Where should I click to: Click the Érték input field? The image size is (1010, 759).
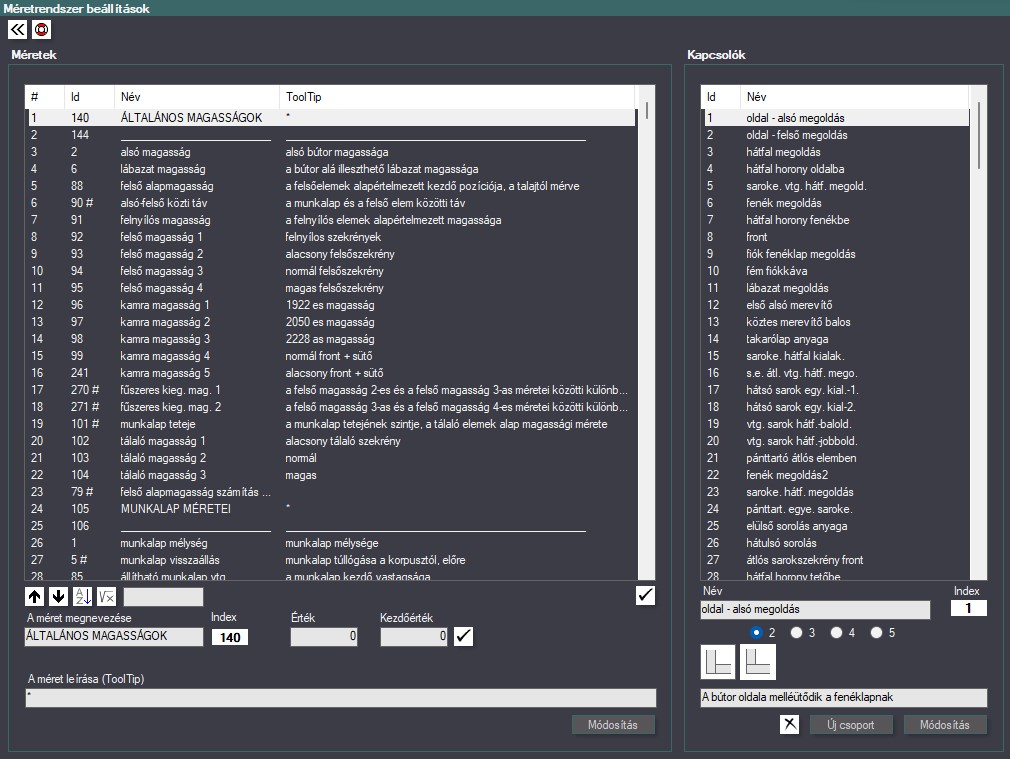324,637
